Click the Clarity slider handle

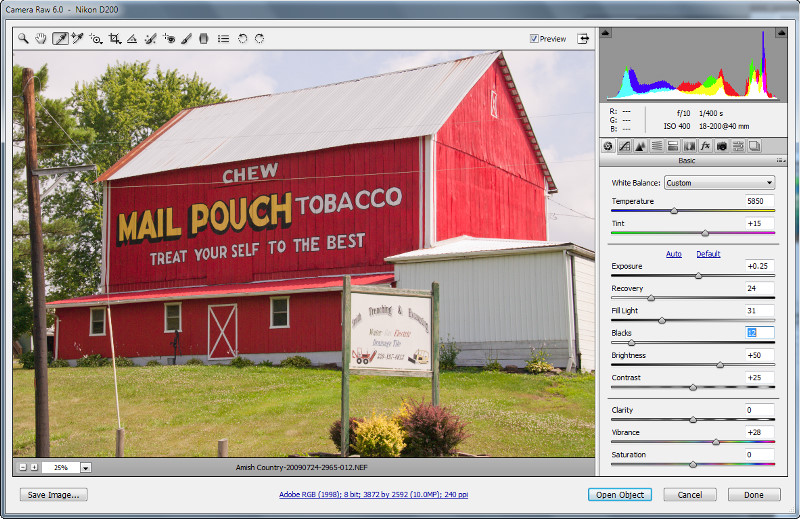[693, 419]
